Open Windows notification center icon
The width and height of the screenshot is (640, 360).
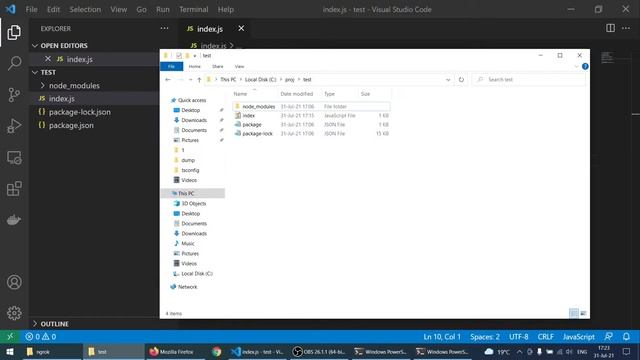point(626,352)
